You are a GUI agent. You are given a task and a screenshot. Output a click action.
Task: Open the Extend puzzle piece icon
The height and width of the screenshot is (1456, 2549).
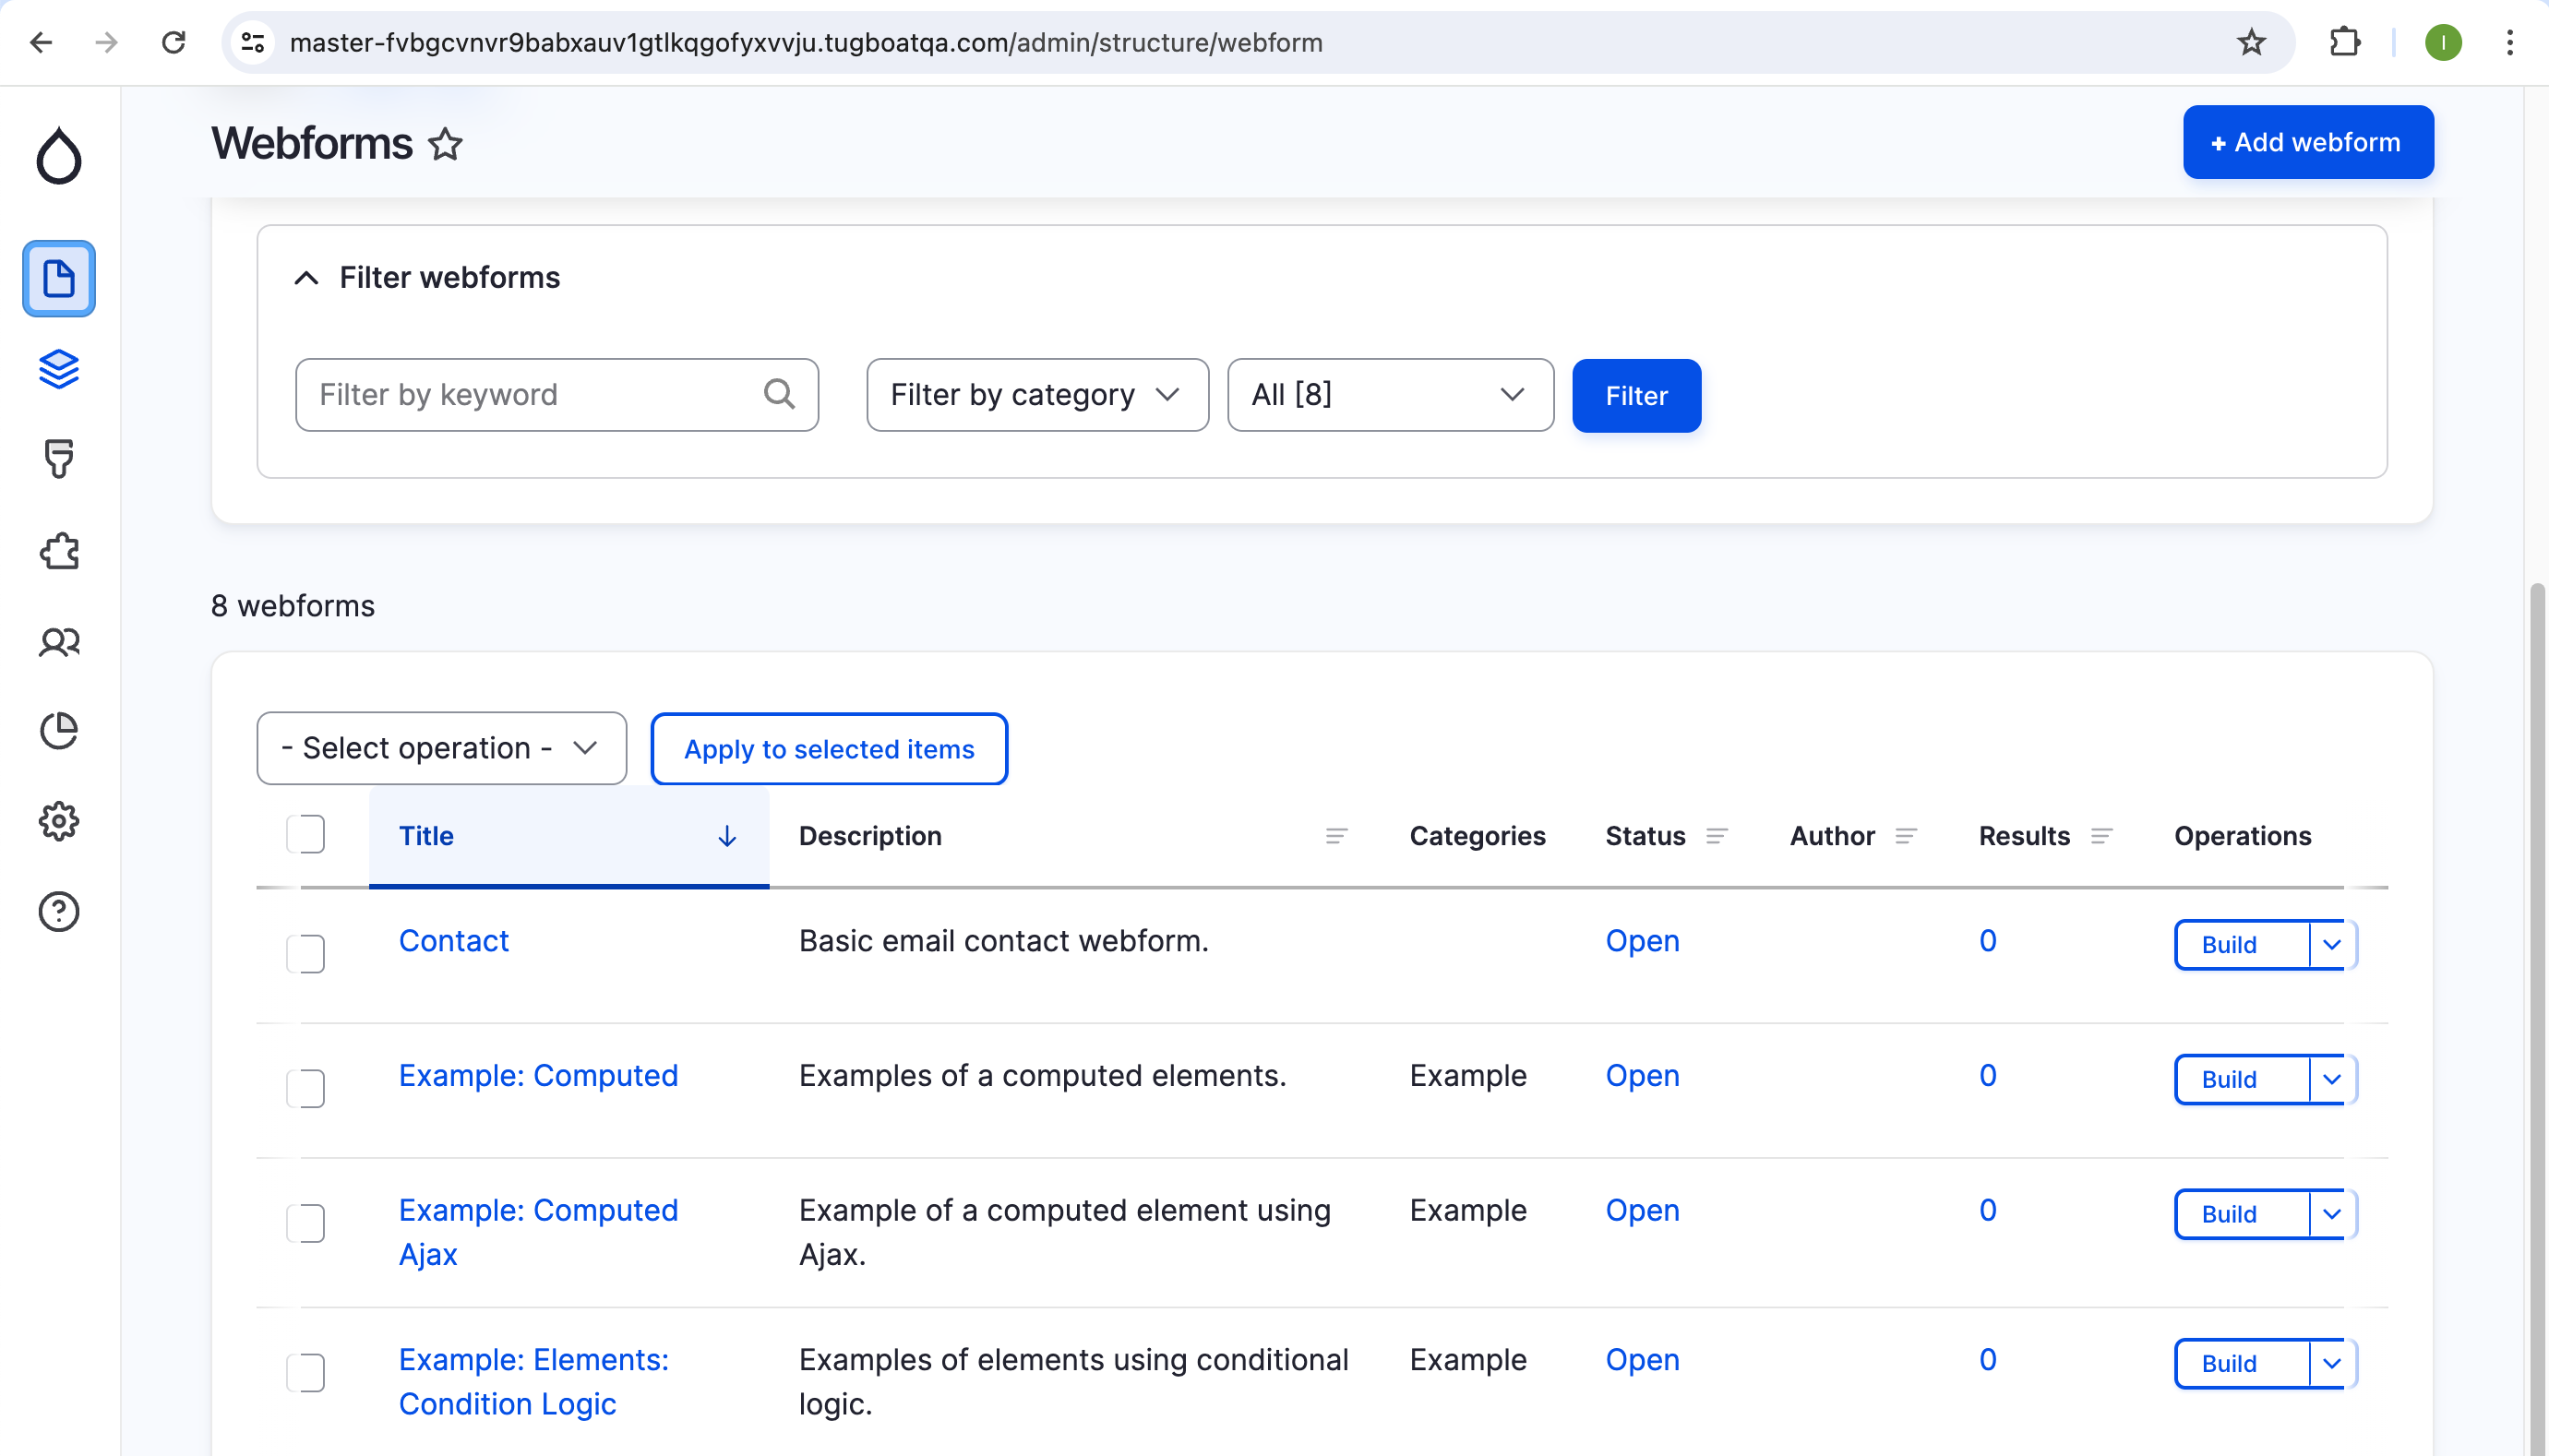pos(59,550)
